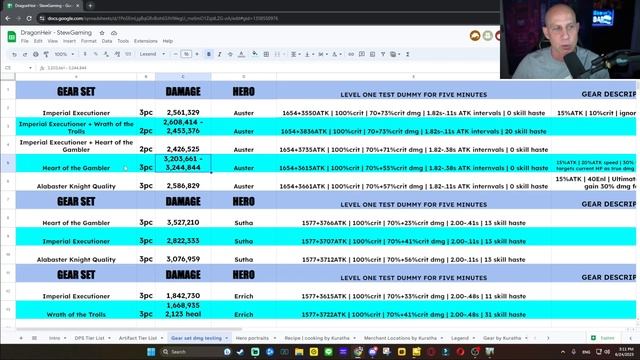Switch to Recipe | cooking by Kuratha tab
Viewport: 640px width, 360px height.
[x=317, y=338]
